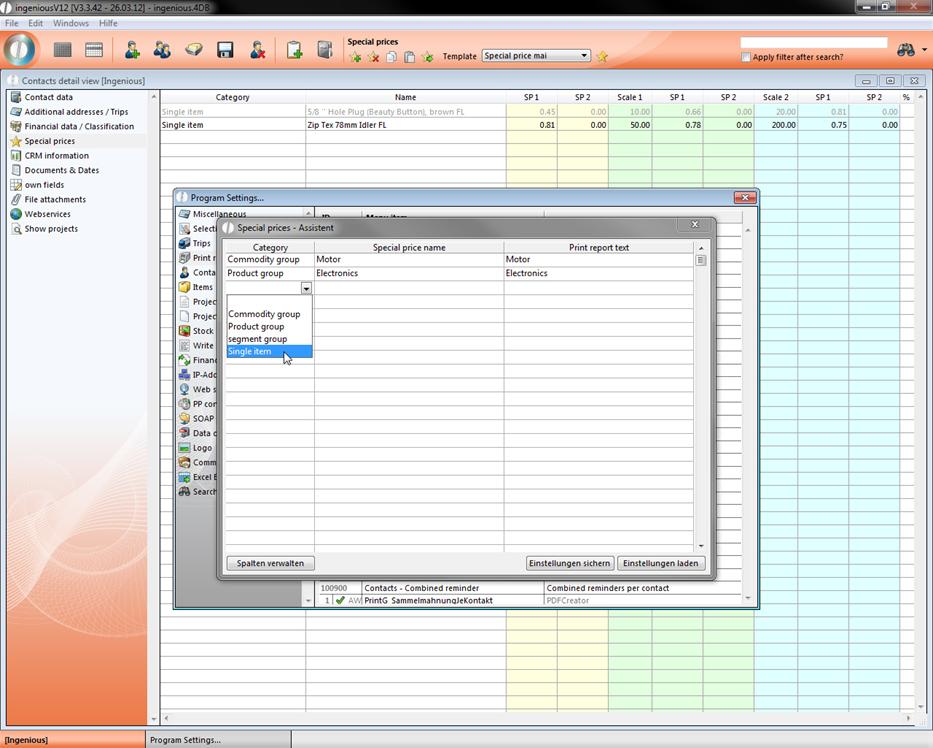
Task: Click the search input field at top right
Action: [x=813, y=43]
